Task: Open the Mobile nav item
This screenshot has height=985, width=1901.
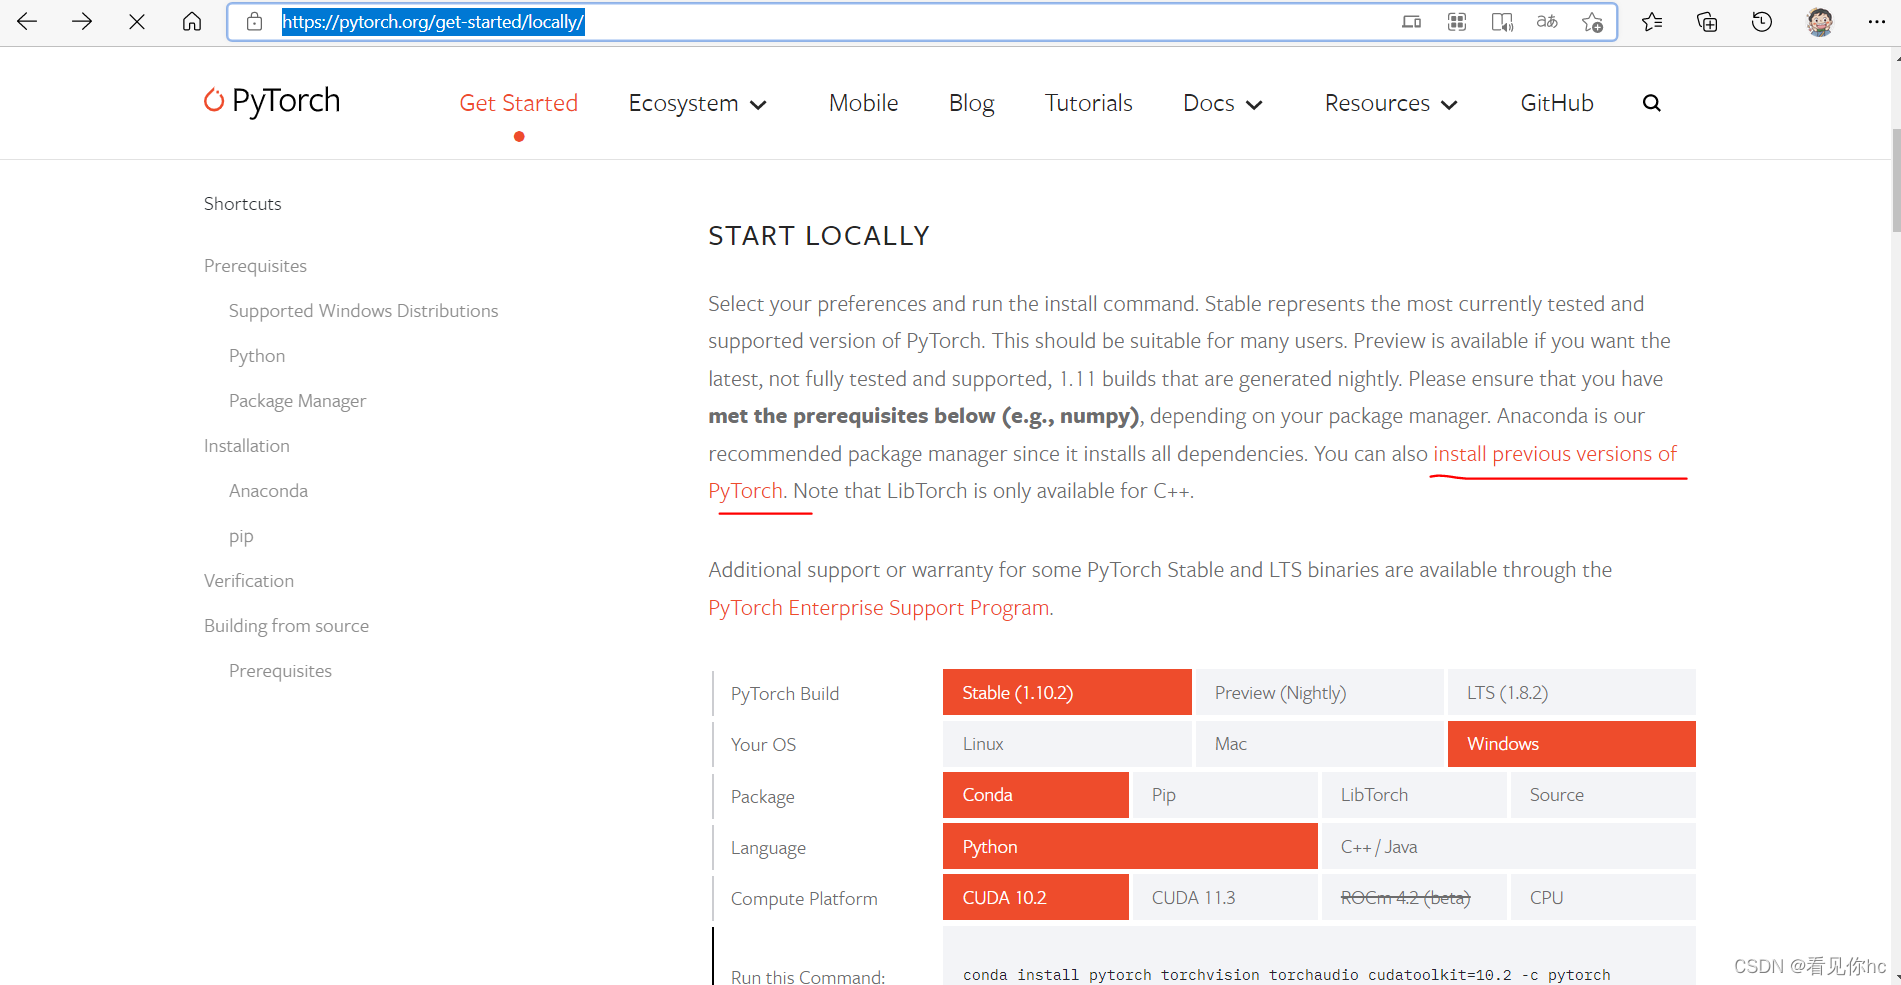Action: (x=863, y=103)
